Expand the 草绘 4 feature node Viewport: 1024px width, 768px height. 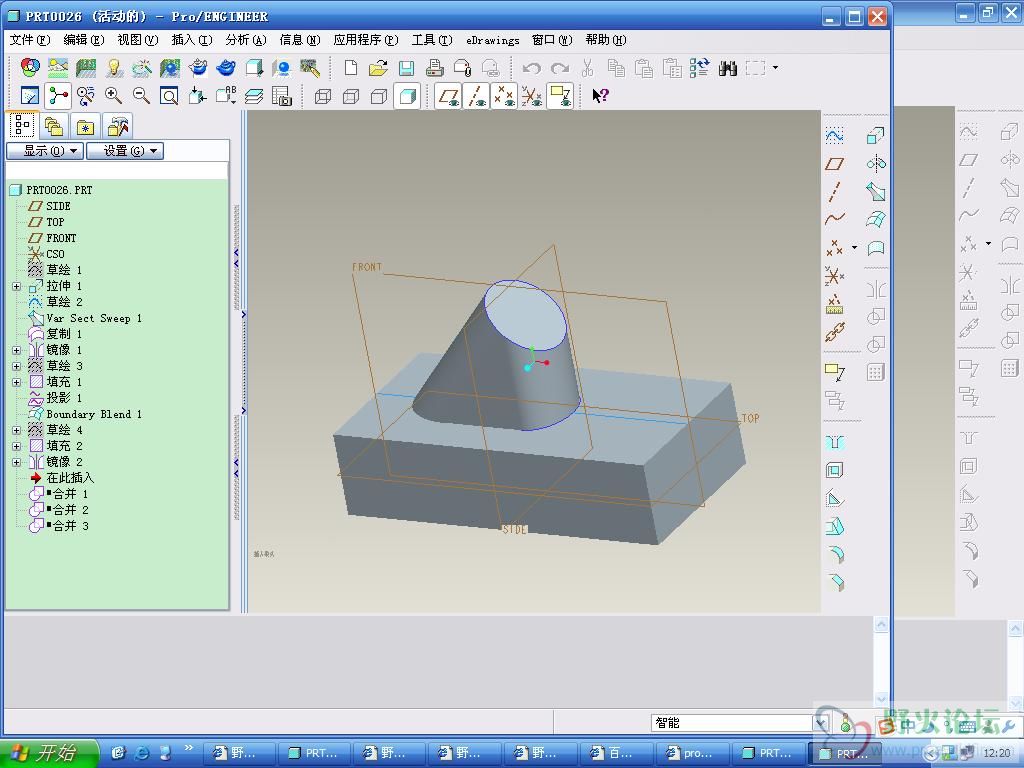click(x=17, y=430)
